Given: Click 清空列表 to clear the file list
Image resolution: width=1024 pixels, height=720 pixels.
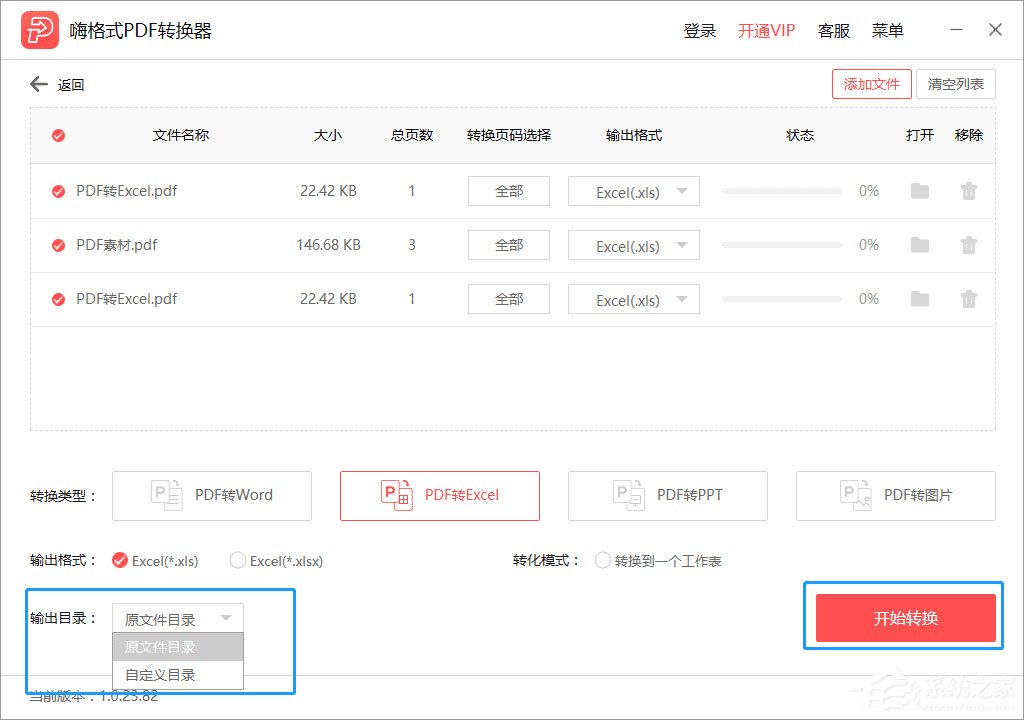Looking at the screenshot, I should 956,84.
